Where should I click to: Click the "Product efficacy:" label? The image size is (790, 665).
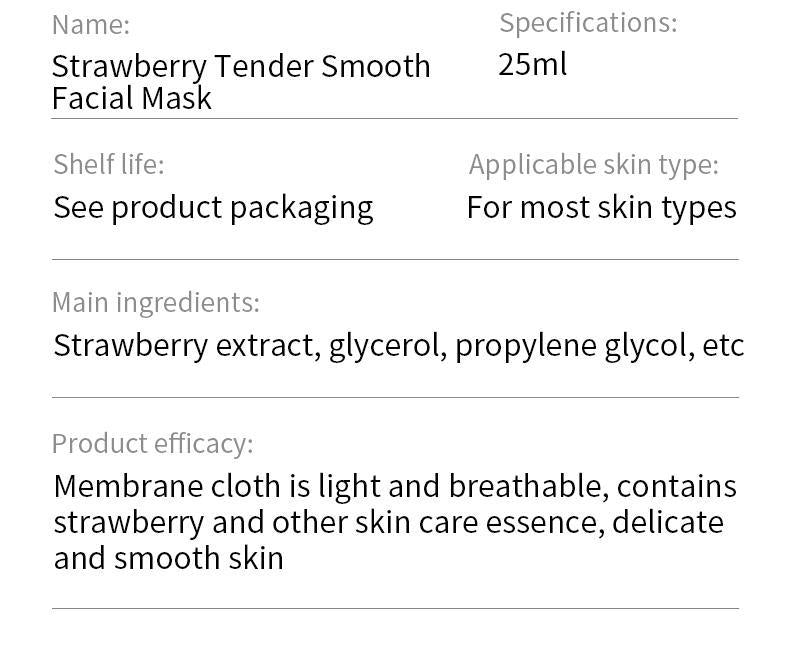coord(152,442)
